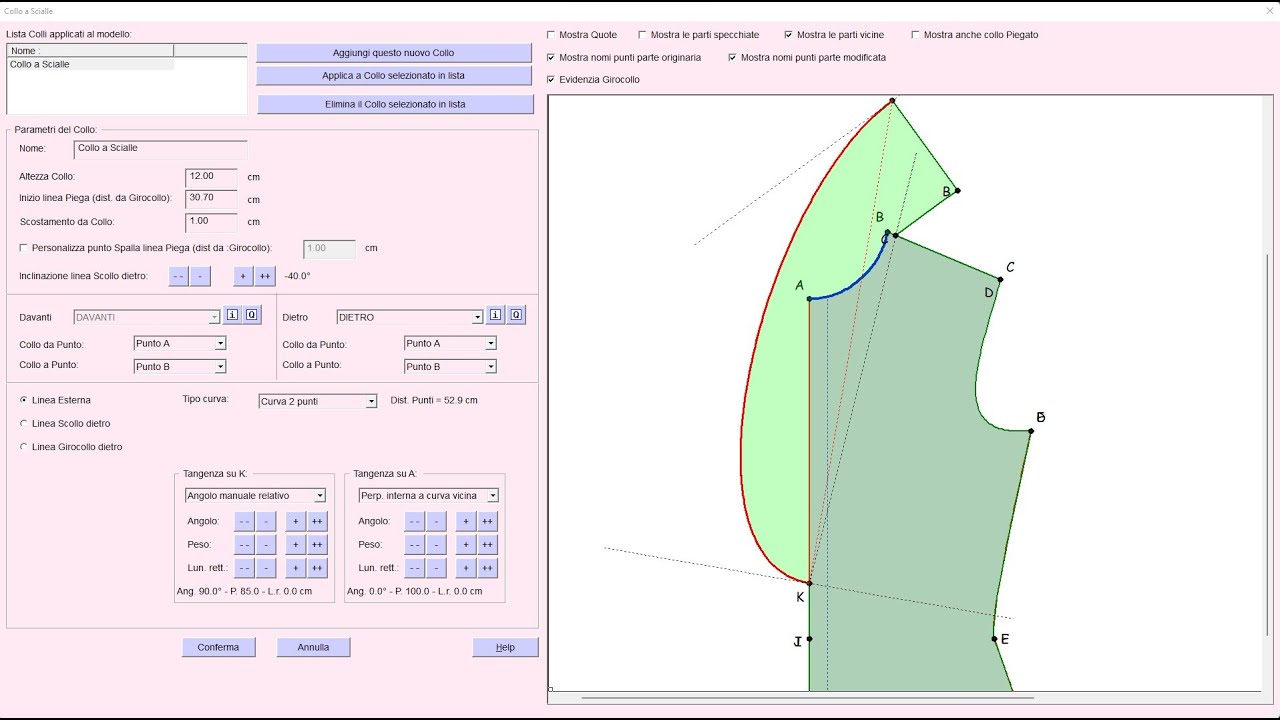The width and height of the screenshot is (1280, 720).
Task: Enable Mostra le parti specchiate checkbox
Action: [643, 35]
